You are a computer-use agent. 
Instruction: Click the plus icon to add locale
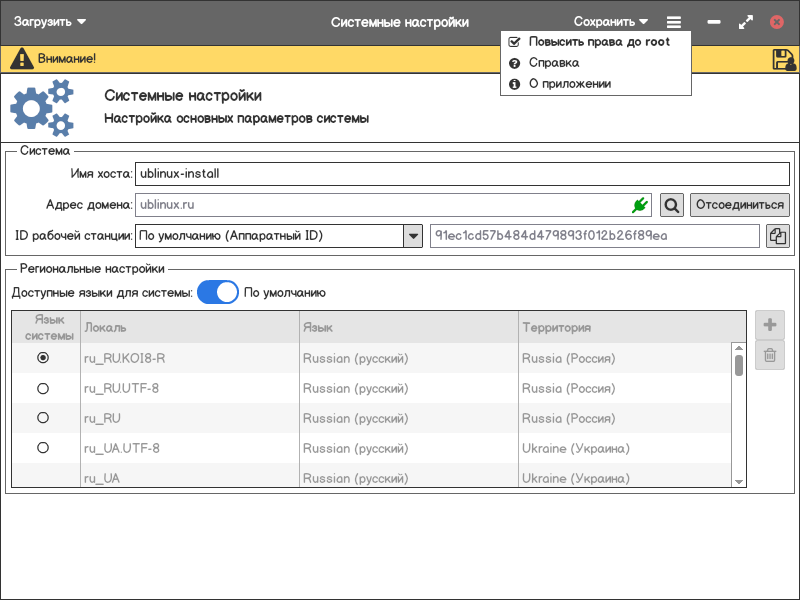(770, 325)
